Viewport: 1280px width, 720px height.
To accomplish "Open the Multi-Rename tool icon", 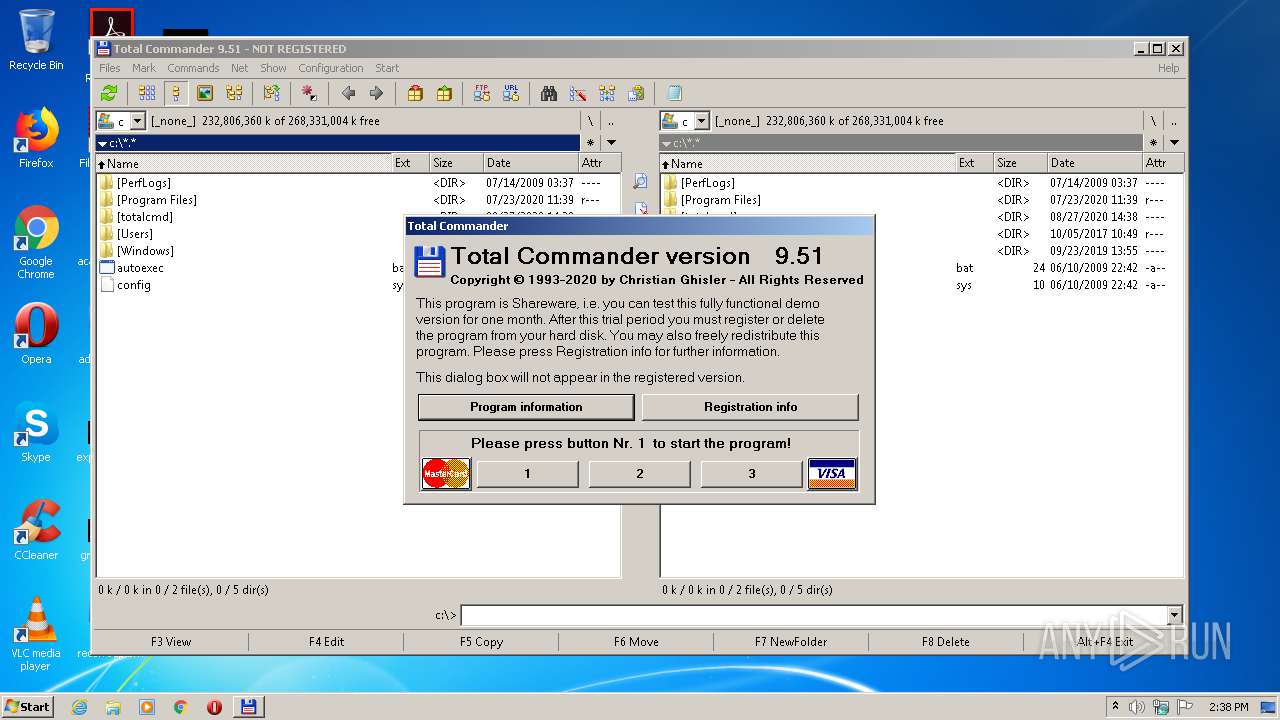I will 578,93.
